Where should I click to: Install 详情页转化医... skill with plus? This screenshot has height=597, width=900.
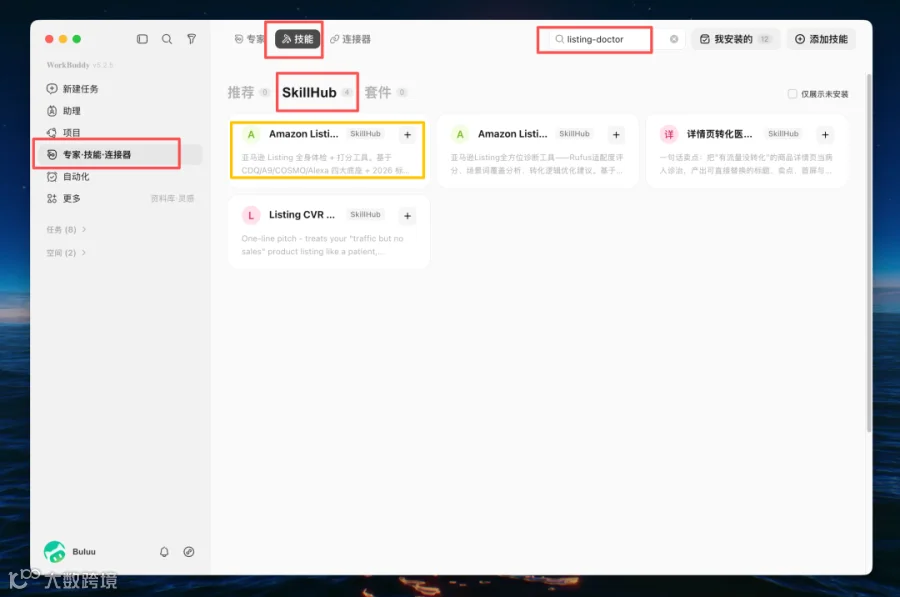[825, 135]
